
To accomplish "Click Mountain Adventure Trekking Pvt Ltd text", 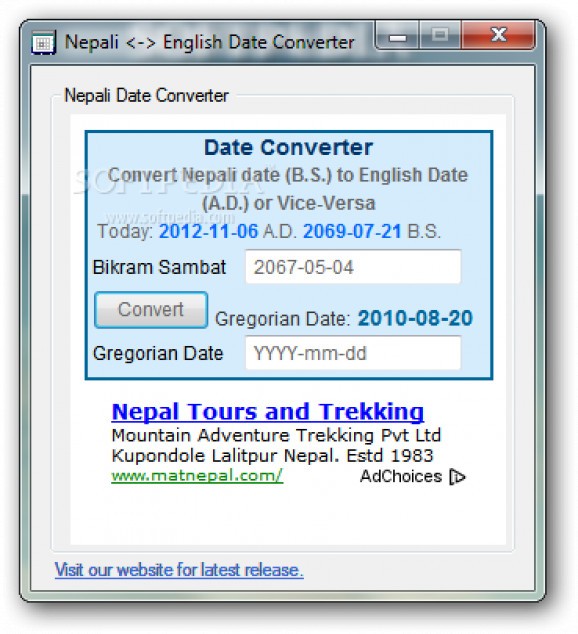I will 276,435.
